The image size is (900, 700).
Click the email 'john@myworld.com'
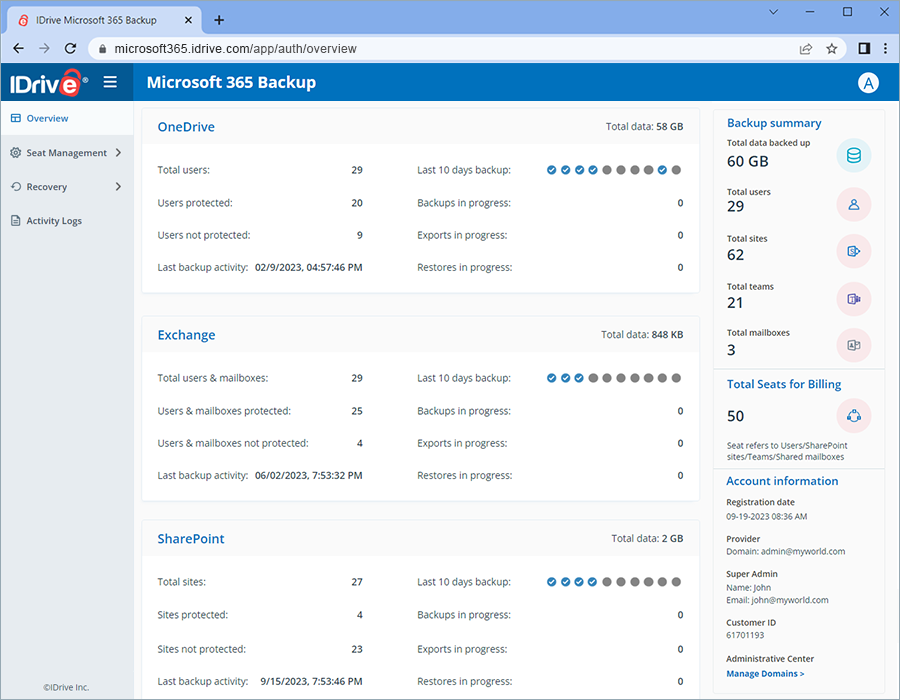790,600
